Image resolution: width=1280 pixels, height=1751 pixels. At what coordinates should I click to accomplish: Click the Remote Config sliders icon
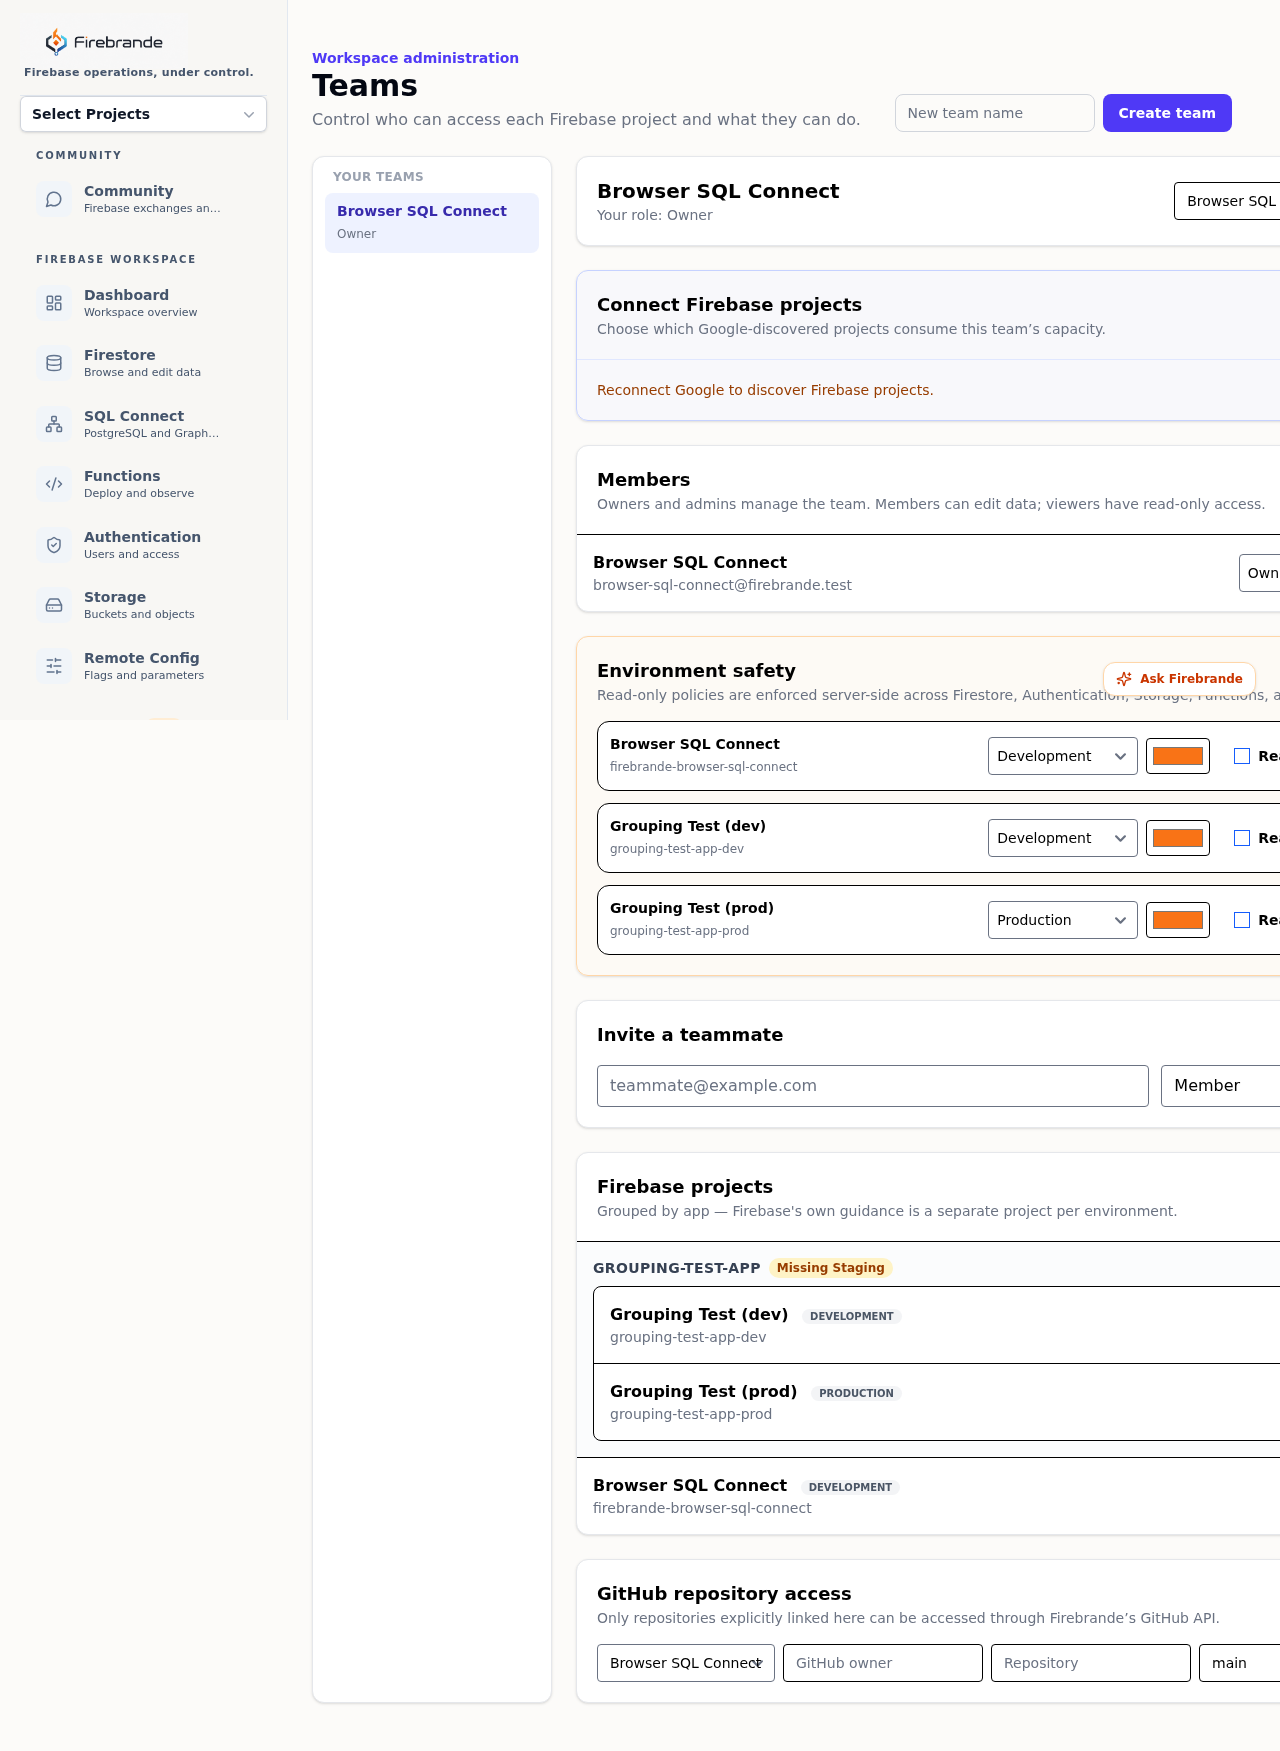tap(54, 666)
